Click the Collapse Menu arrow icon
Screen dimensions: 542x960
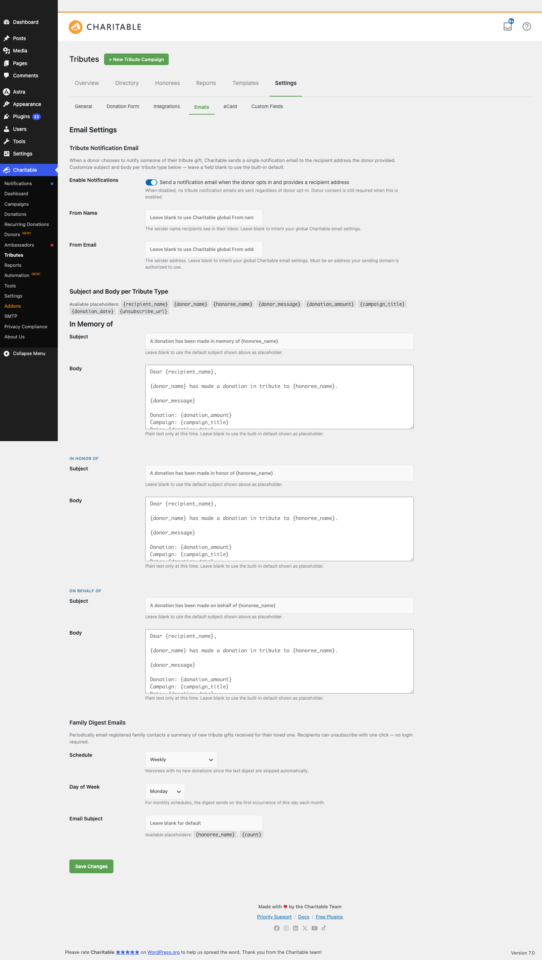point(6,354)
